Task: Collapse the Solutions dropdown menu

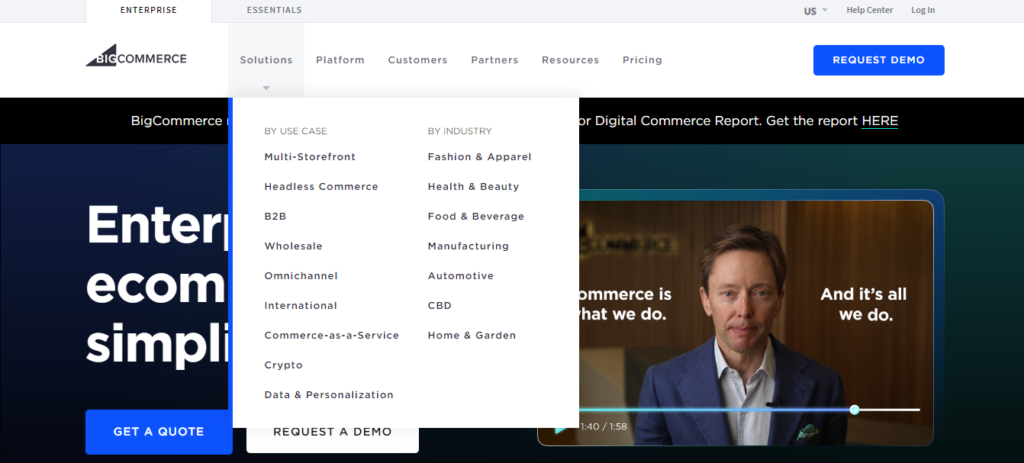Action: [266, 61]
